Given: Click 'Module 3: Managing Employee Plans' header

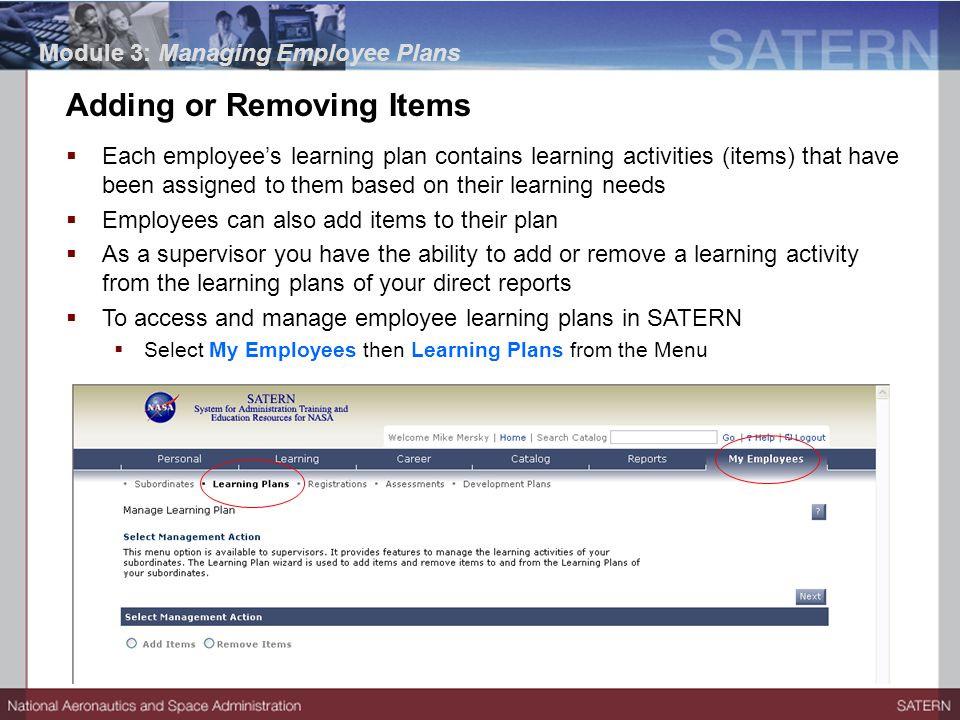Looking at the screenshot, I should pyautogui.click(x=250, y=53).
